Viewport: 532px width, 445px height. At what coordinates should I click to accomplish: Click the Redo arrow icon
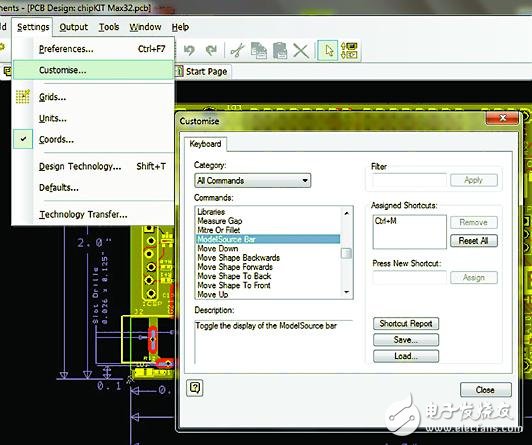[x=211, y=51]
